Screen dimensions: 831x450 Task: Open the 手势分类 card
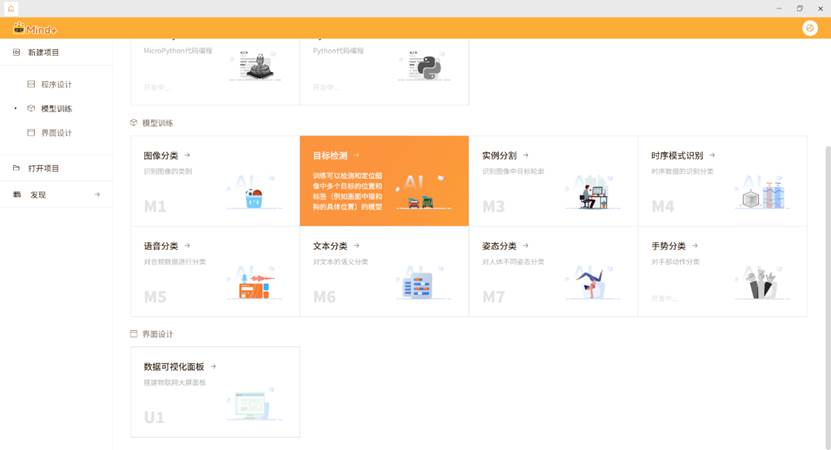pyautogui.click(x=722, y=271)
